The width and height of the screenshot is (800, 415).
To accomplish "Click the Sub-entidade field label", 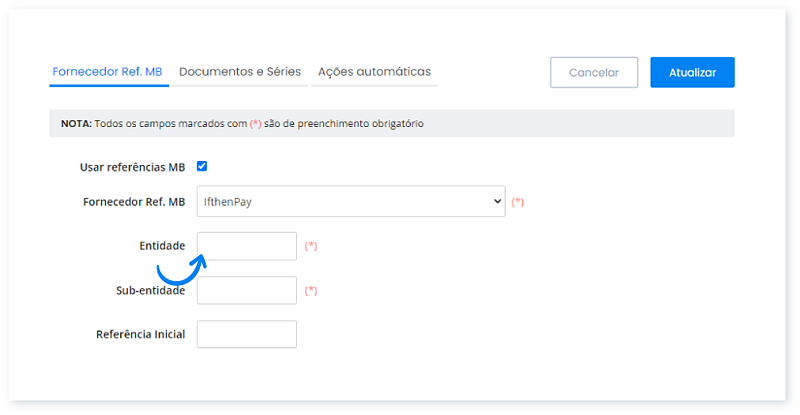I will pos(151,291).
